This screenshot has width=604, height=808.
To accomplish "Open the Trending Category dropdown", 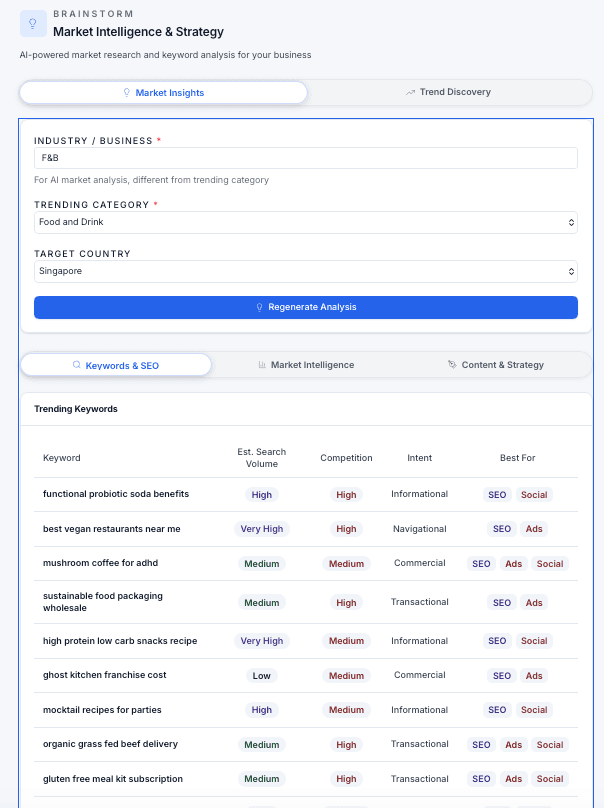I will [305, 222].
